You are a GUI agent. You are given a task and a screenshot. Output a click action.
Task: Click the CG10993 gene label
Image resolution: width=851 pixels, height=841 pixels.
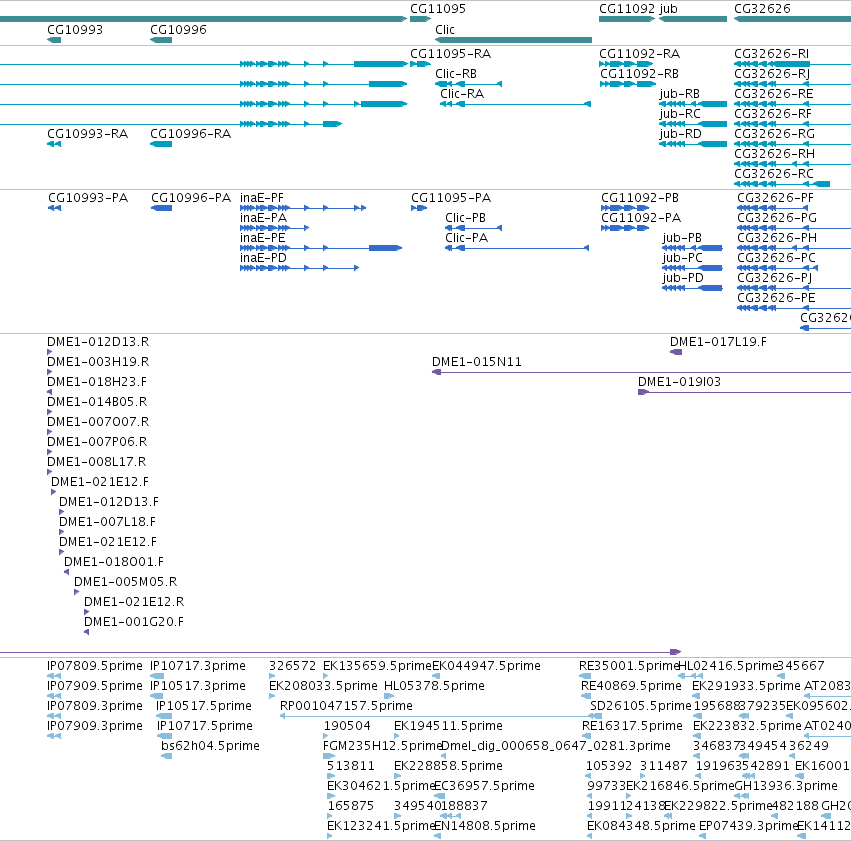pos(75,30)
